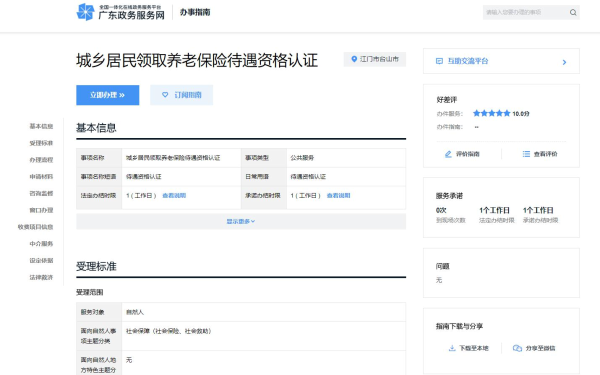The image size is (600, 375).
Task: Expand 显示更多 in 基本信息
Action: (x=241, y=222)
